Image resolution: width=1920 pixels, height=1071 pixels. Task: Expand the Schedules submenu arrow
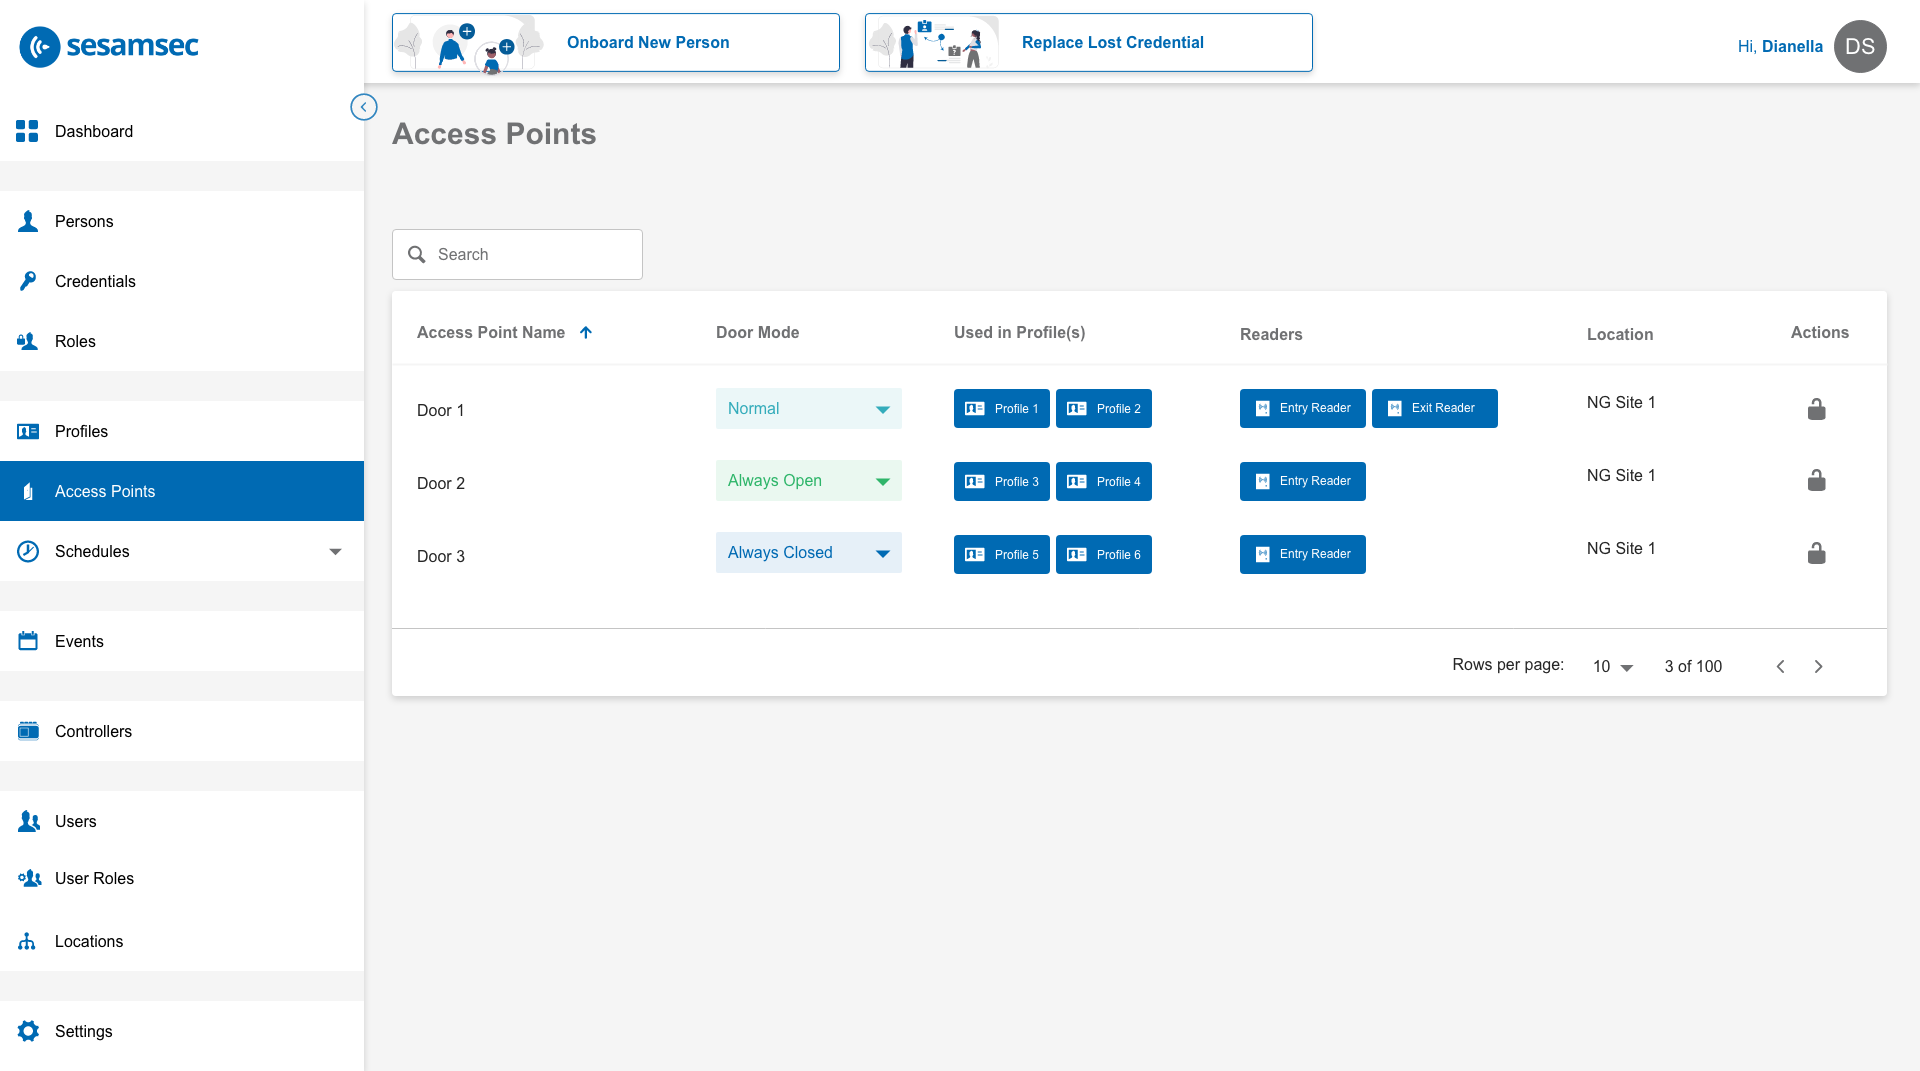click(335, 552)
